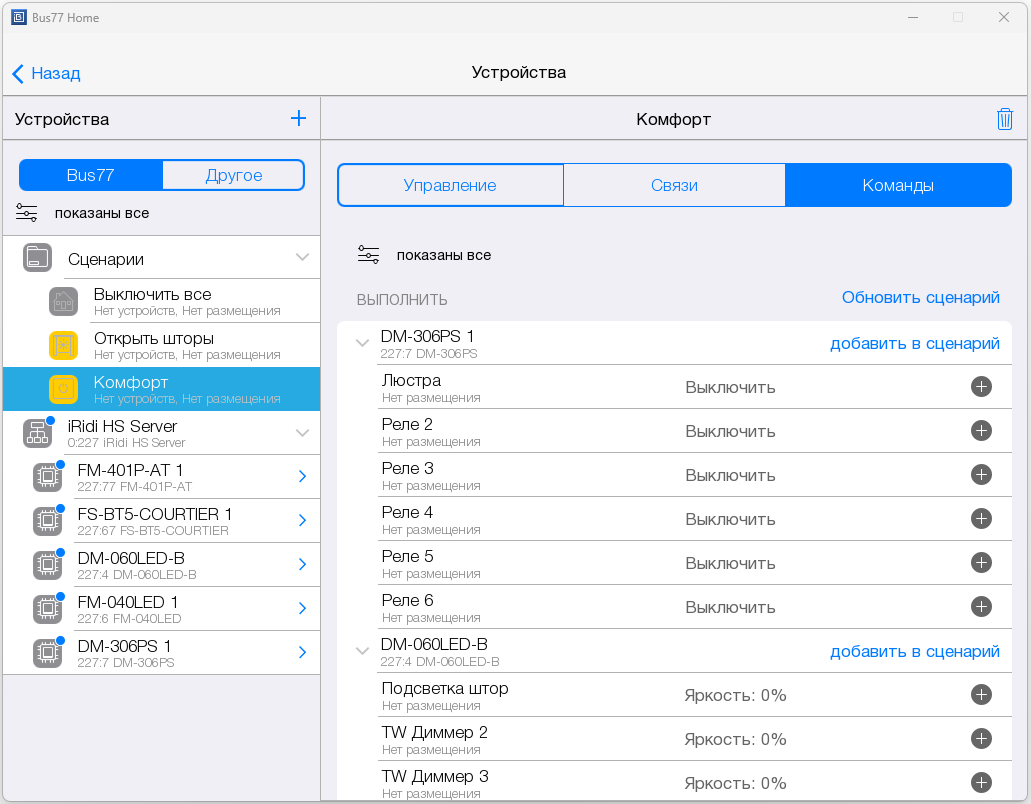The image size is (1031, 804).
Task: Collapse the Сценарии folder chevron
Action: [302, 258]
